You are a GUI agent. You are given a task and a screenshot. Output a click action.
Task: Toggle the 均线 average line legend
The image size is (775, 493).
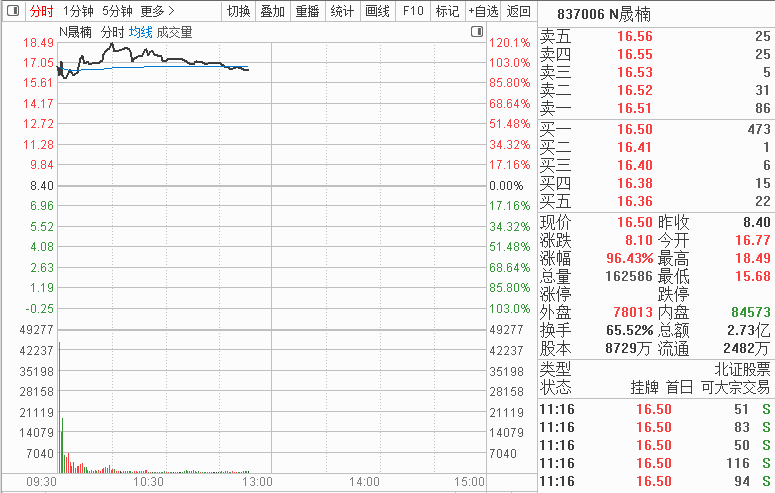pyautogui.click(x=140, y=33)
